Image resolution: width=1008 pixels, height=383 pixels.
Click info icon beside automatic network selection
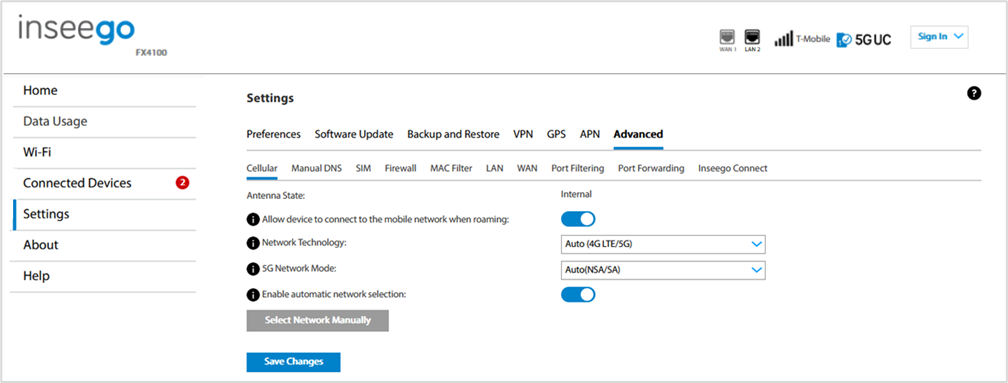pos(253,294)
